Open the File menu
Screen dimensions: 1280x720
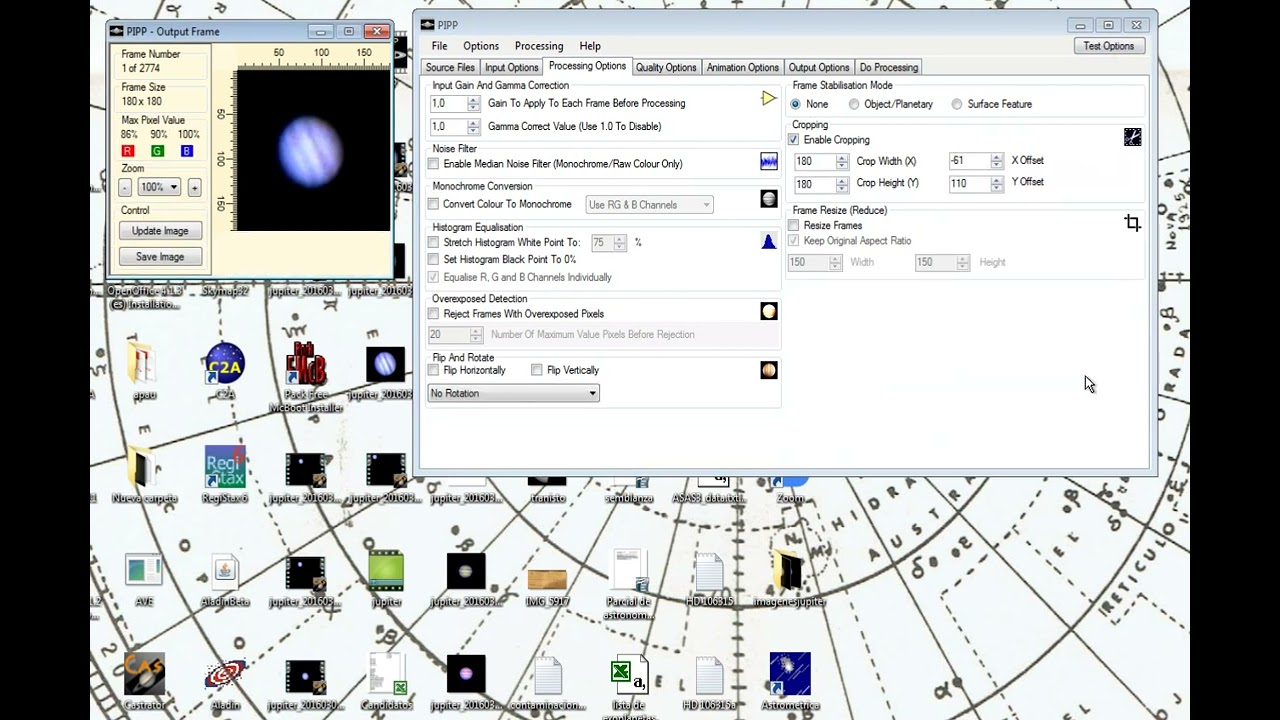(439, 46)
